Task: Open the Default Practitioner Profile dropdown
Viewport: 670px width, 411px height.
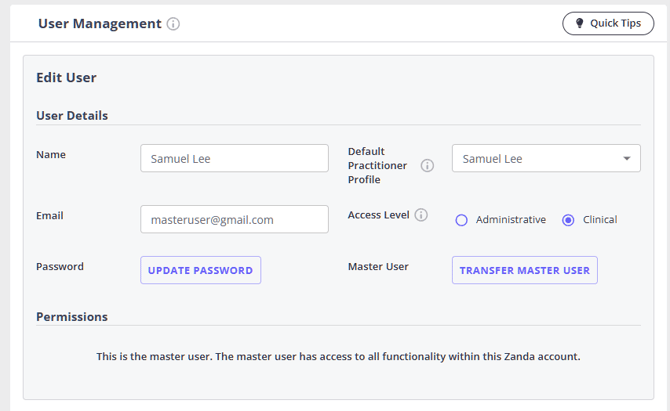Action: click(x=545, y=158)
